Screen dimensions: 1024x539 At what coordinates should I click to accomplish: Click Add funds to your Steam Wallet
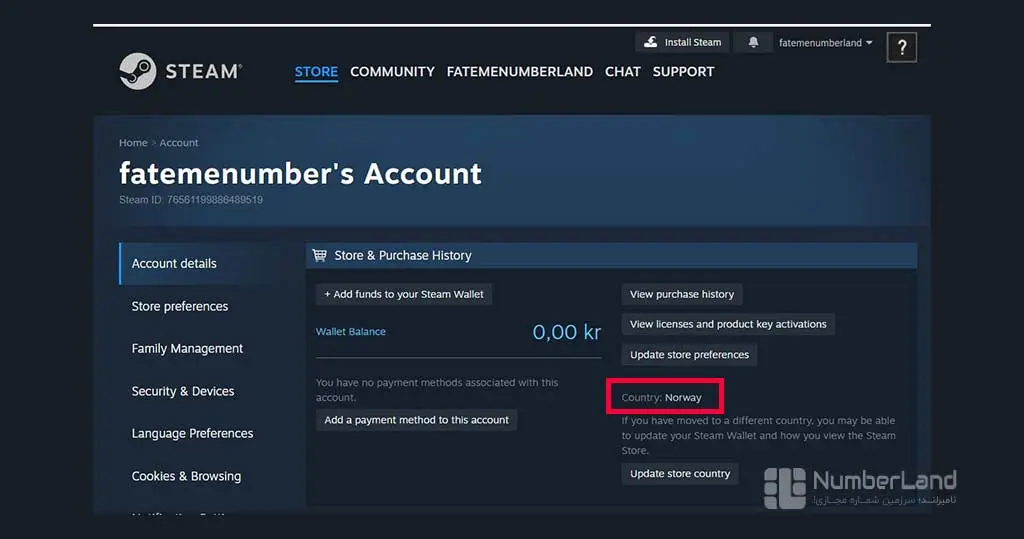pyautogui.click(x=404, y=294)
